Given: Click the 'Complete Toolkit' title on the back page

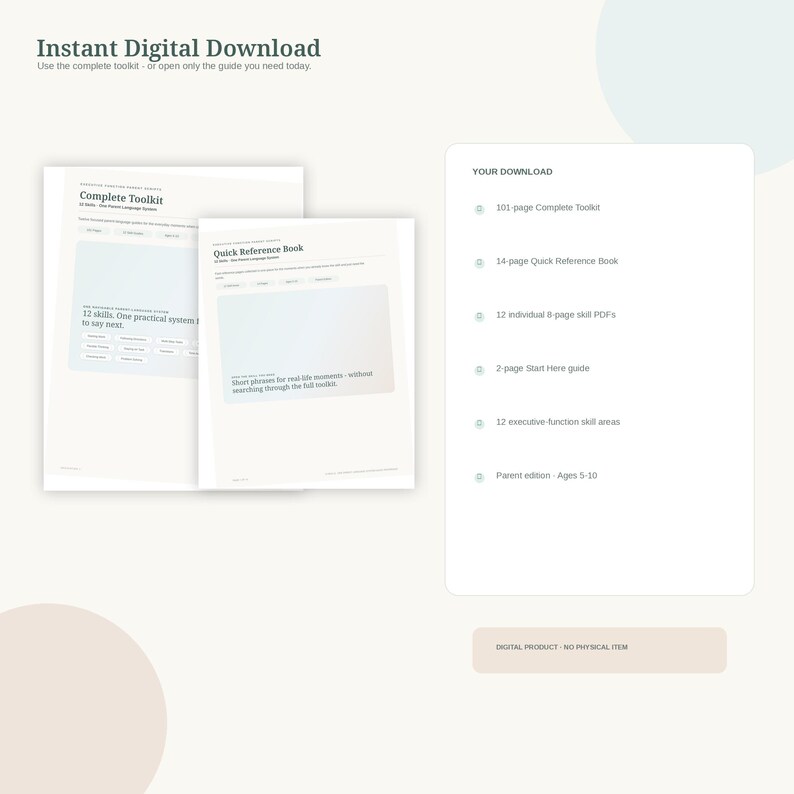Looking at the screenshot, I should tap(121, 197).
